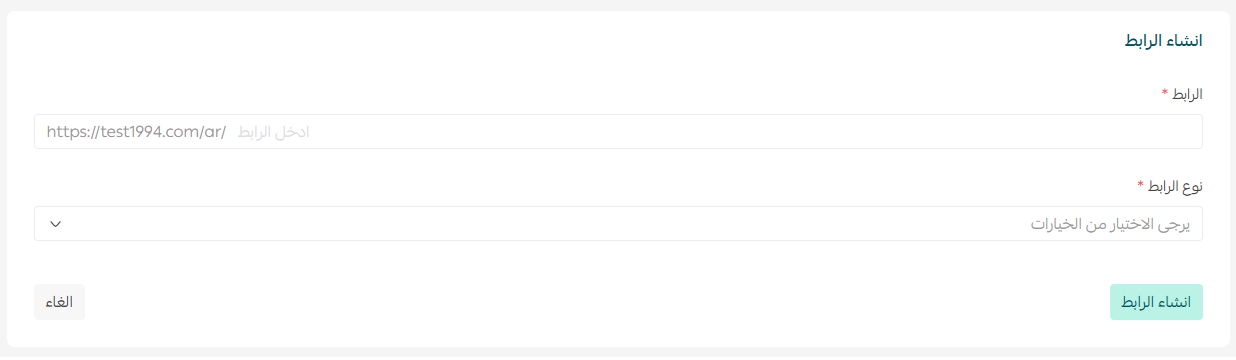This screenshot has width=1236, height=360.
Task: Select the يرجى الاختيار من الخيارات placeholder
Action: pyautogui.click(x=1110, y=224)
